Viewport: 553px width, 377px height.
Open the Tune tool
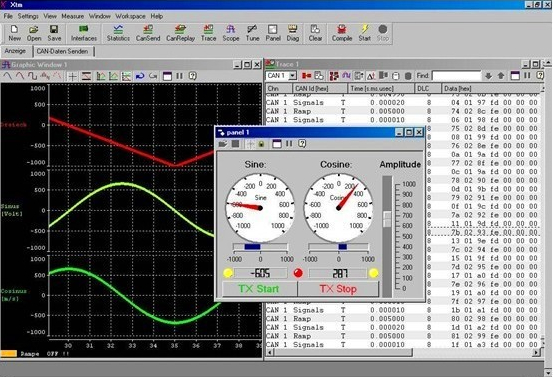252,33
